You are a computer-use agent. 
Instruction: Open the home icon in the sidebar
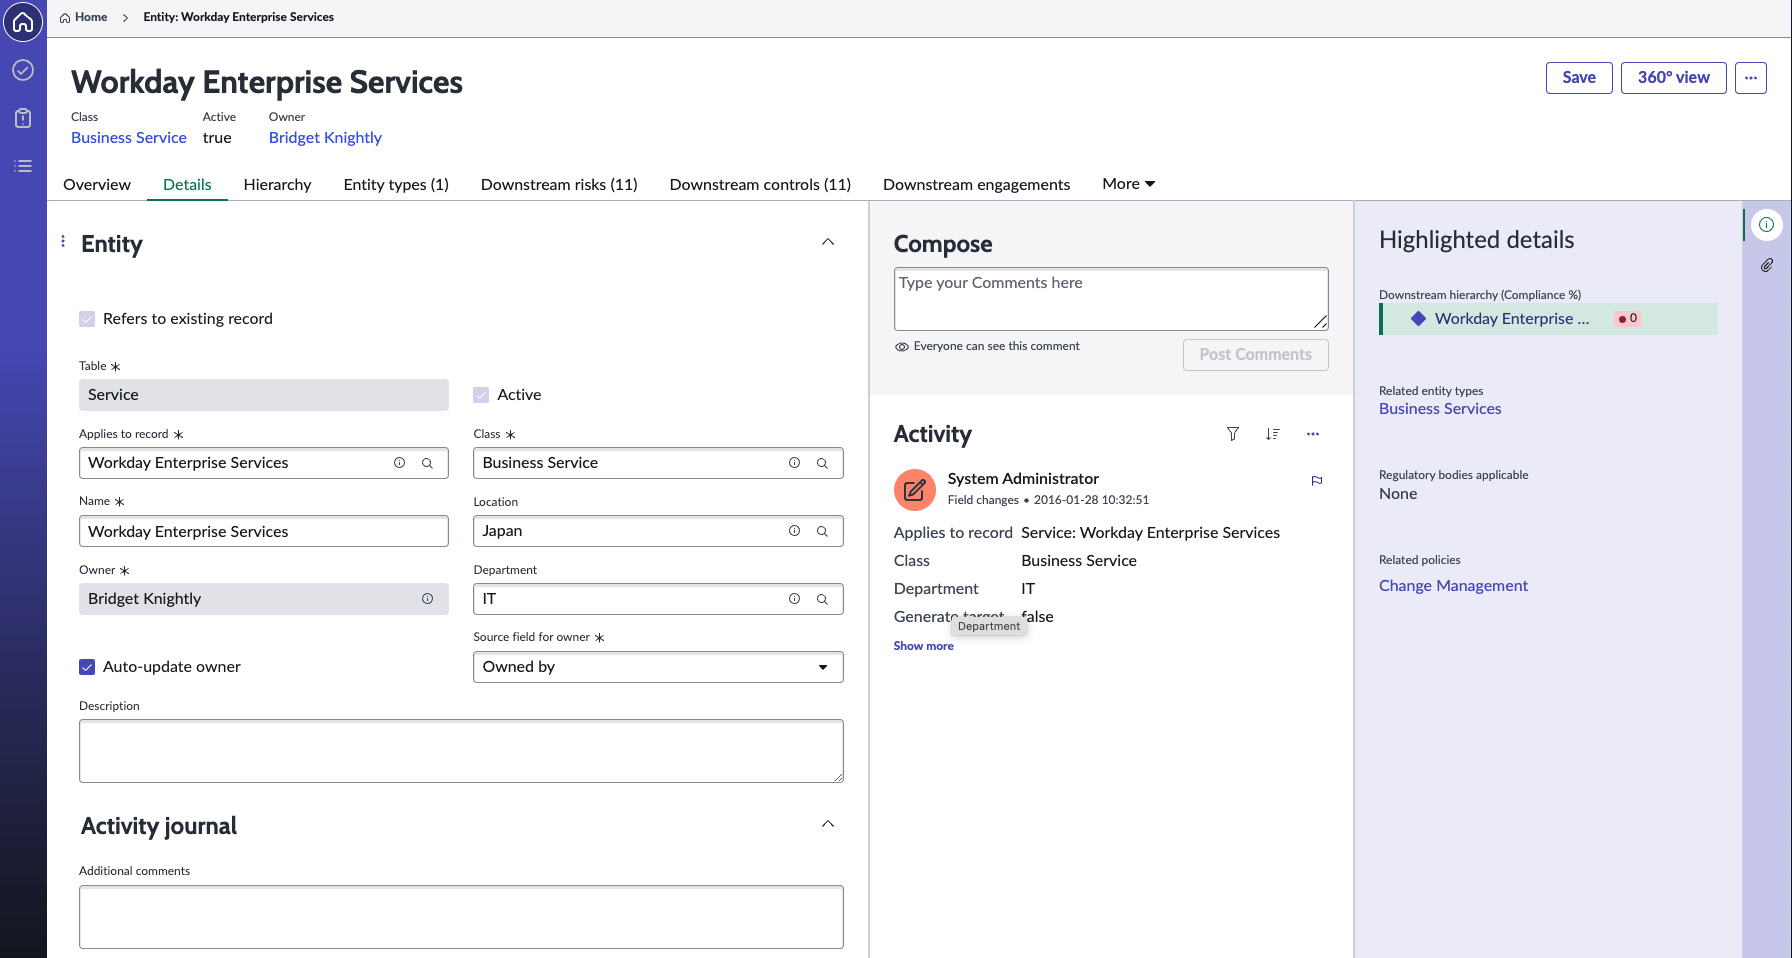click(x=23, y=22)
